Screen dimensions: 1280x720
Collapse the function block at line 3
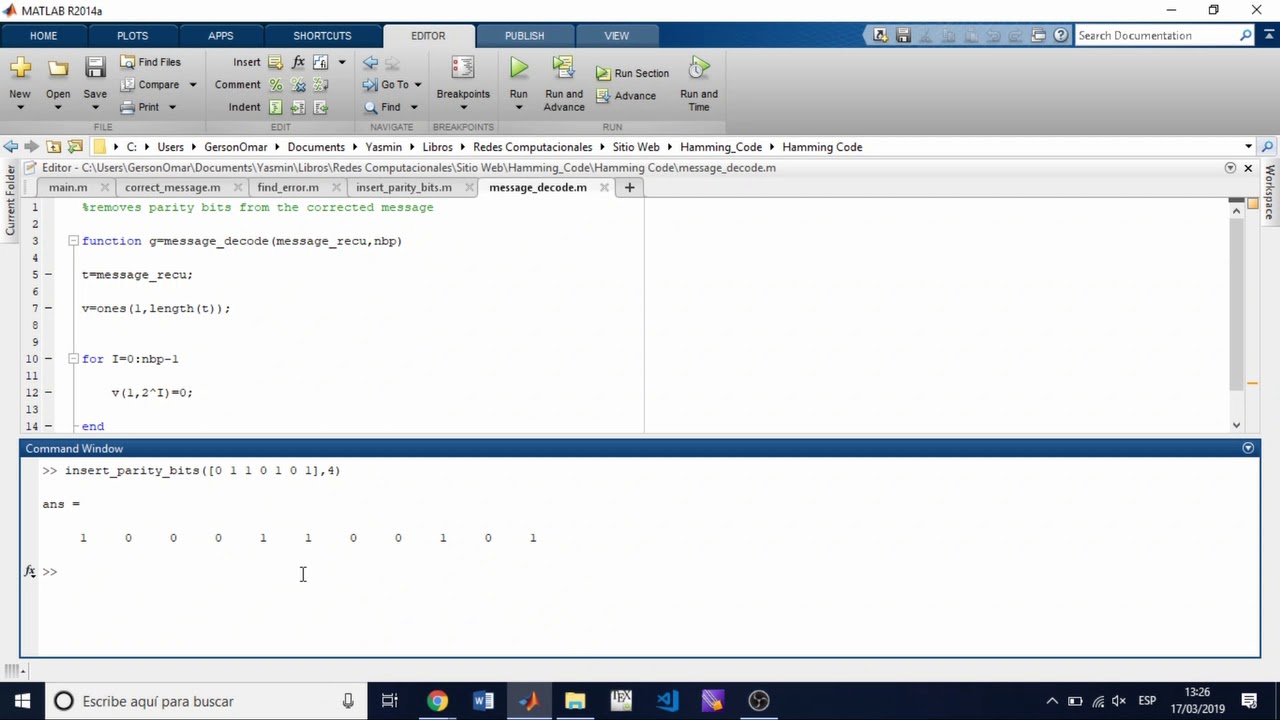coord(73,241)
